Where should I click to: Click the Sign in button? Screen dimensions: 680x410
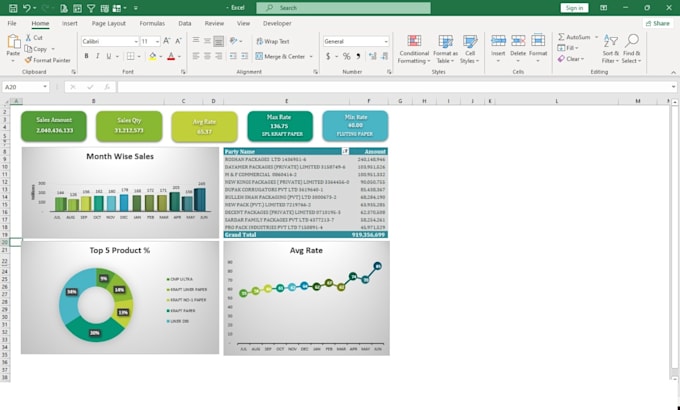(573, 7)
